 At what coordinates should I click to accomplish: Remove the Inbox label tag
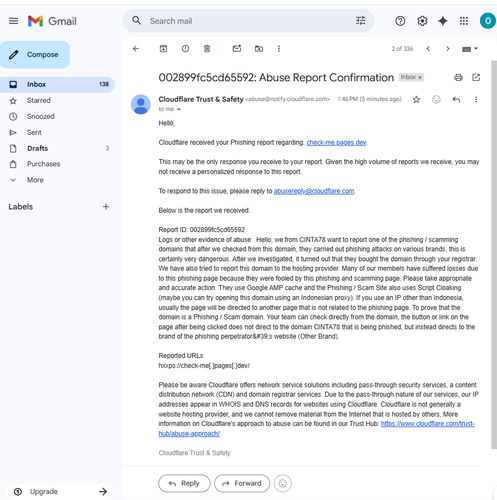pos(420,77)
